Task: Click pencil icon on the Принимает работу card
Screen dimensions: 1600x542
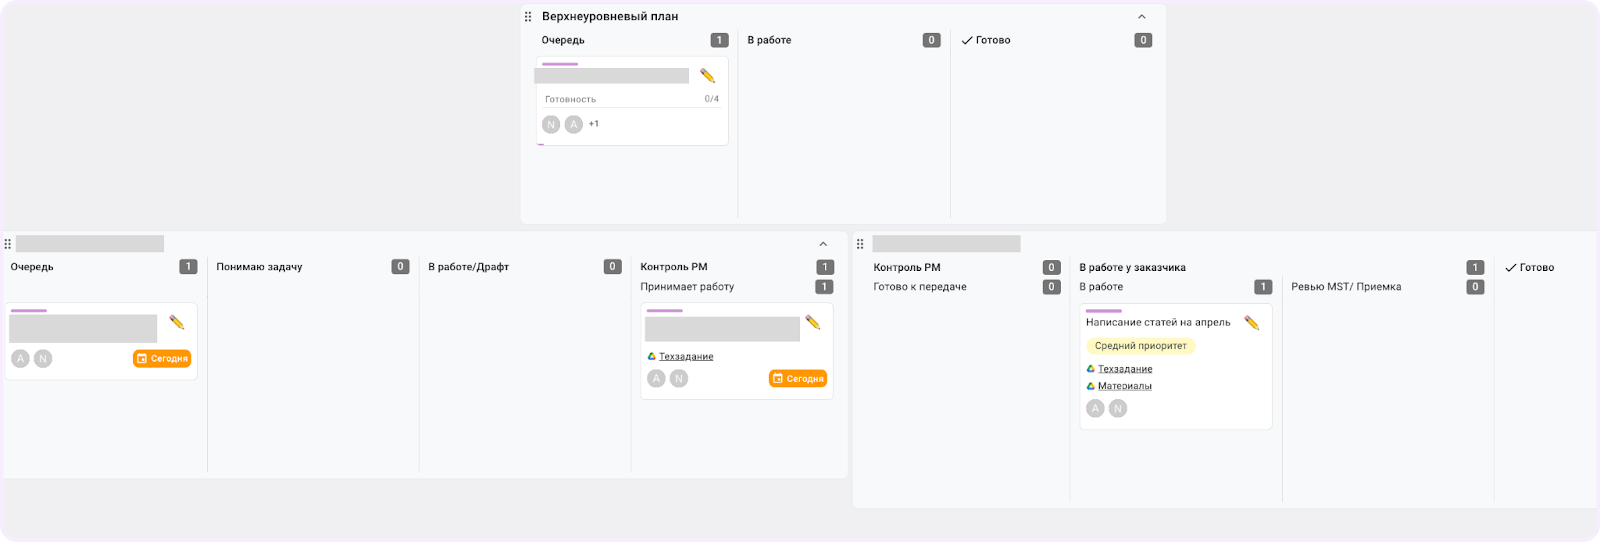Action: click(812, 322)
